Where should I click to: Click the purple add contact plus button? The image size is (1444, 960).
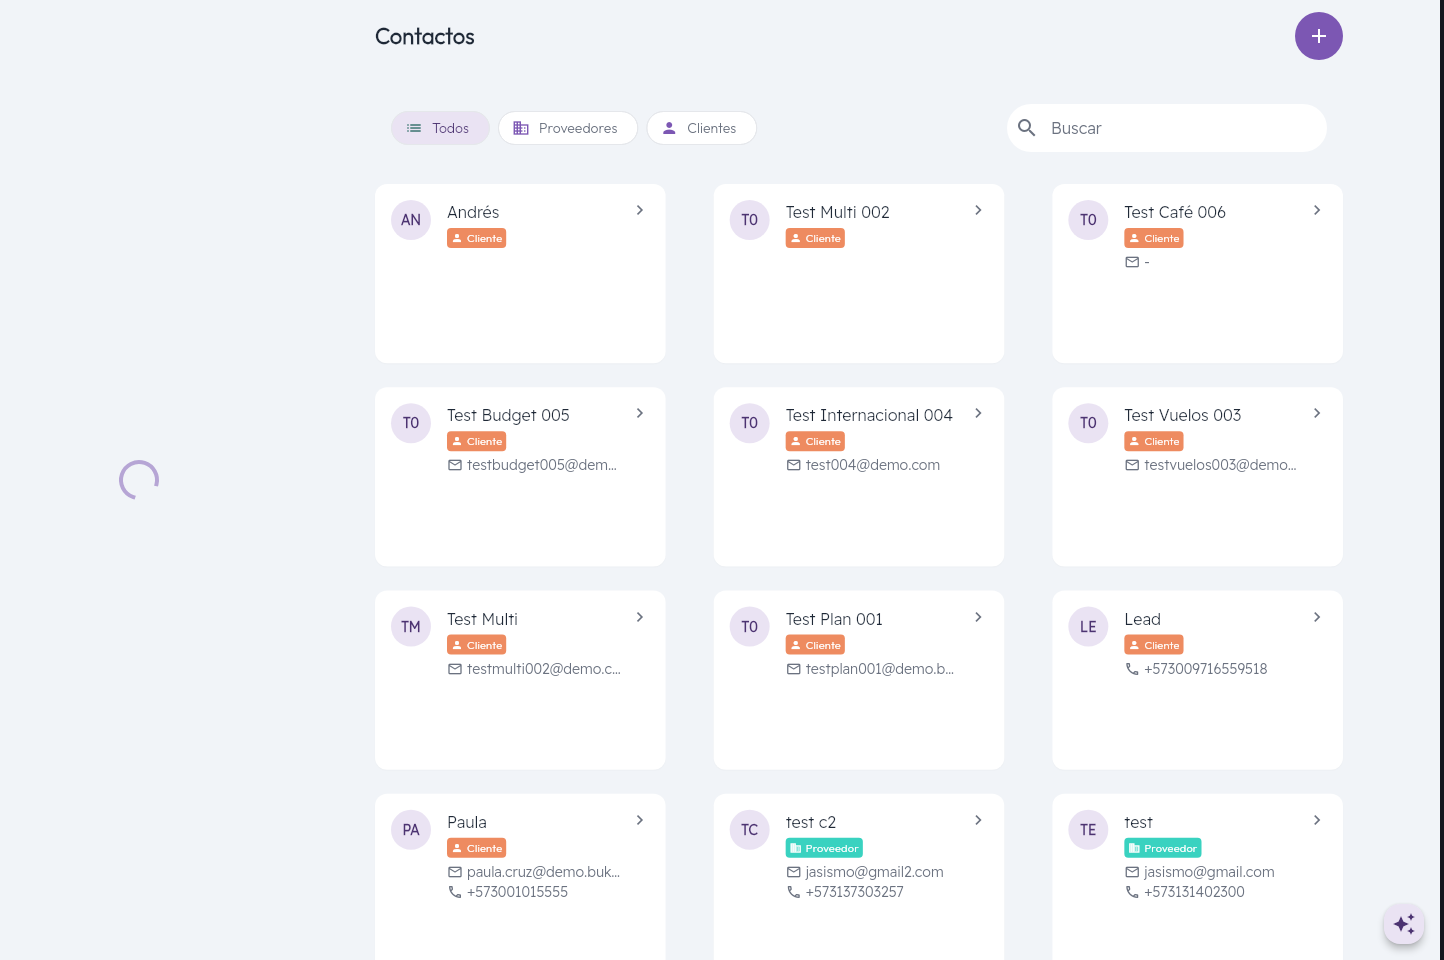1318,36
